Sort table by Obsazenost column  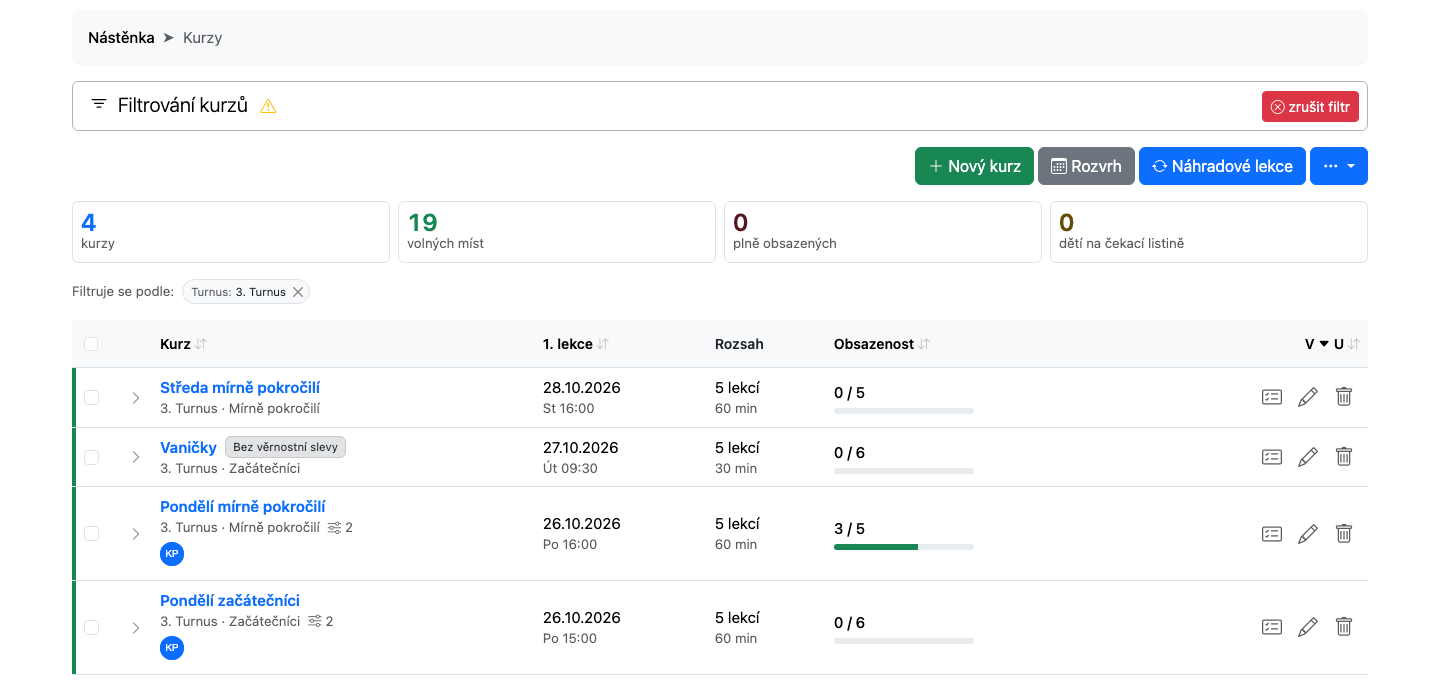pyautogui.click(x=882, y=344)
